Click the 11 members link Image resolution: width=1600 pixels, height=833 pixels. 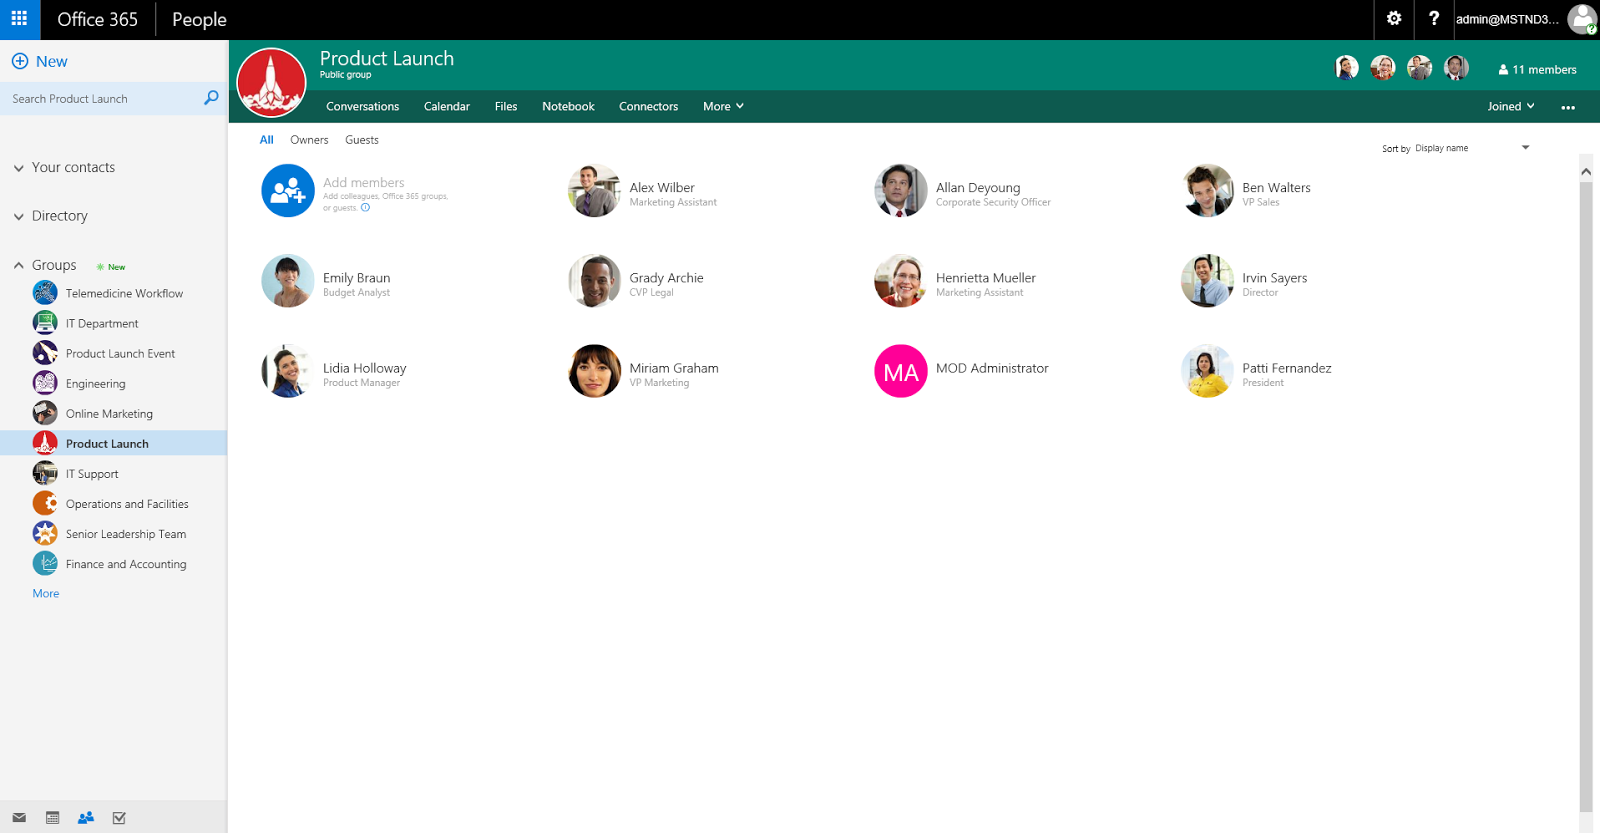[1537, 69]
